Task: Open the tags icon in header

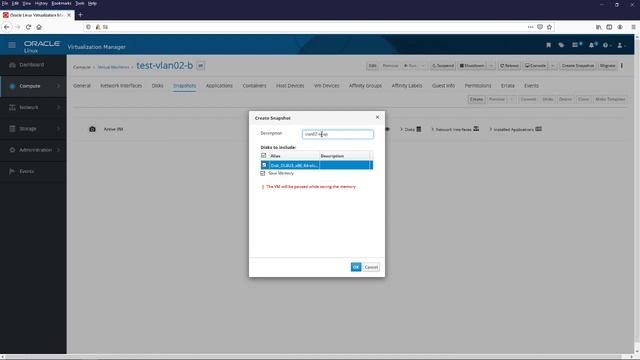Action: point(561,45)
